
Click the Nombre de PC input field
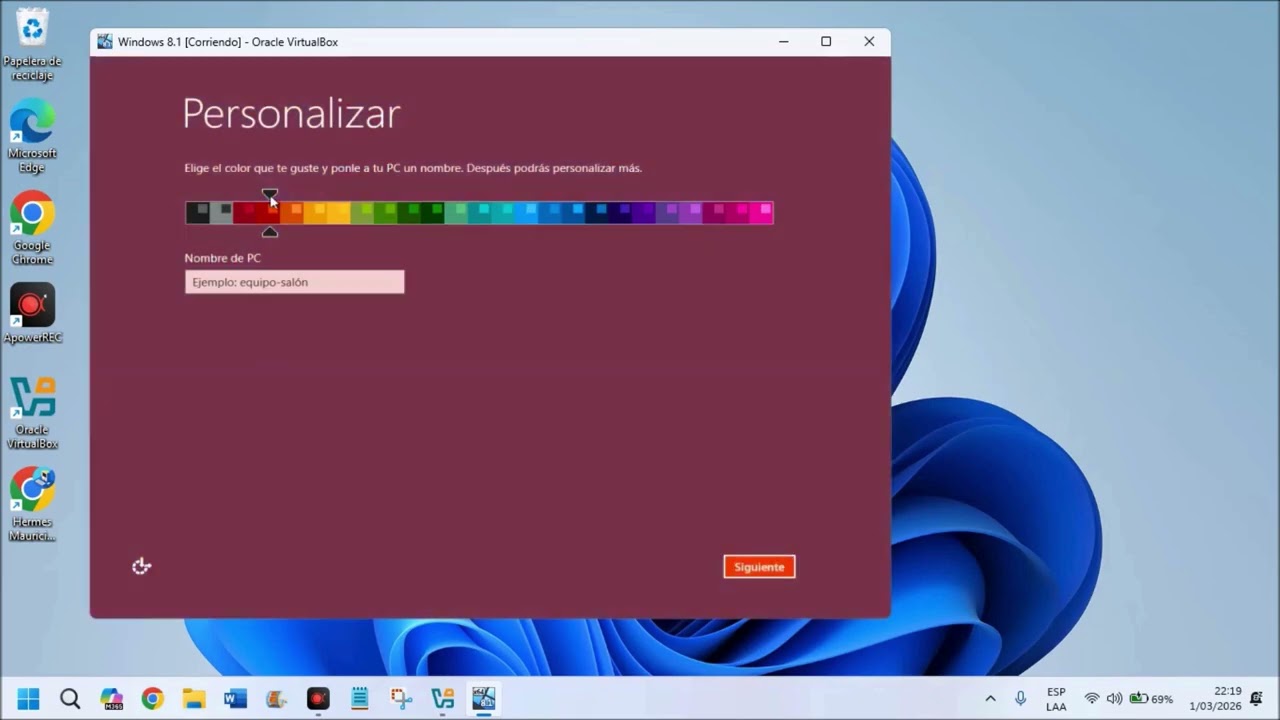point(295,282)
